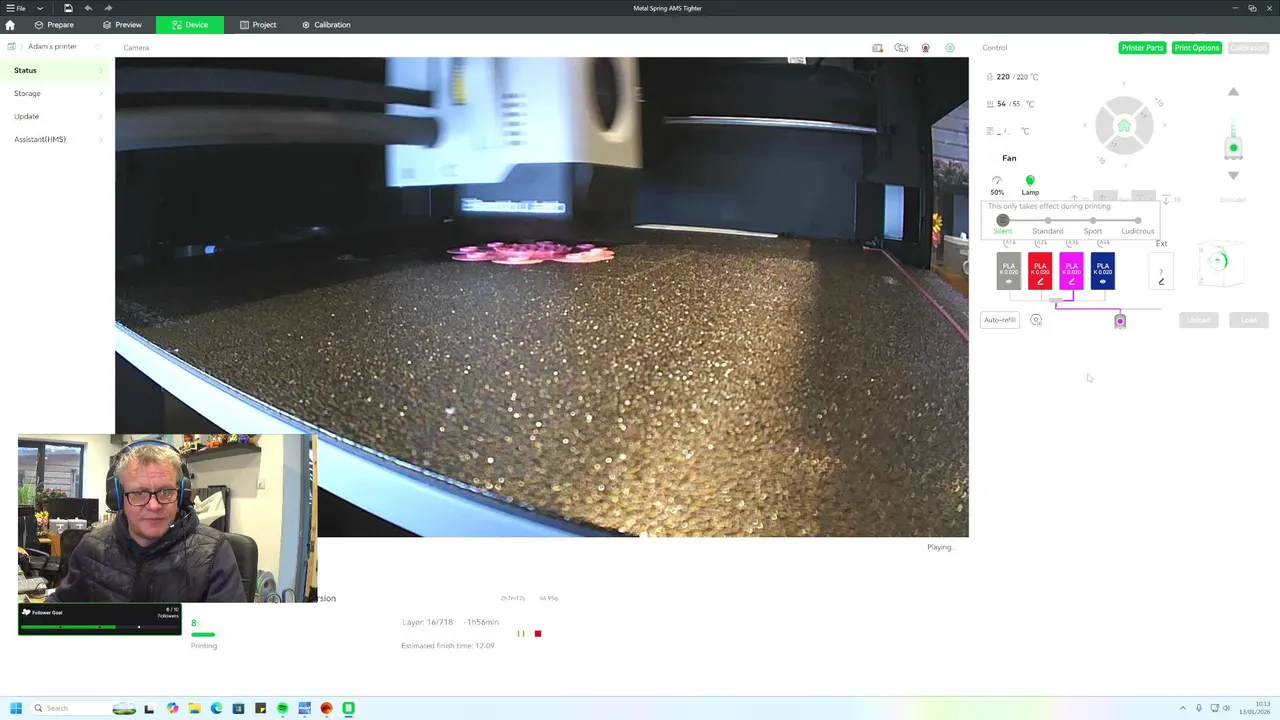Click the Unload button
This screenshot has width=1280, height=720.
tap(1198, 320)
